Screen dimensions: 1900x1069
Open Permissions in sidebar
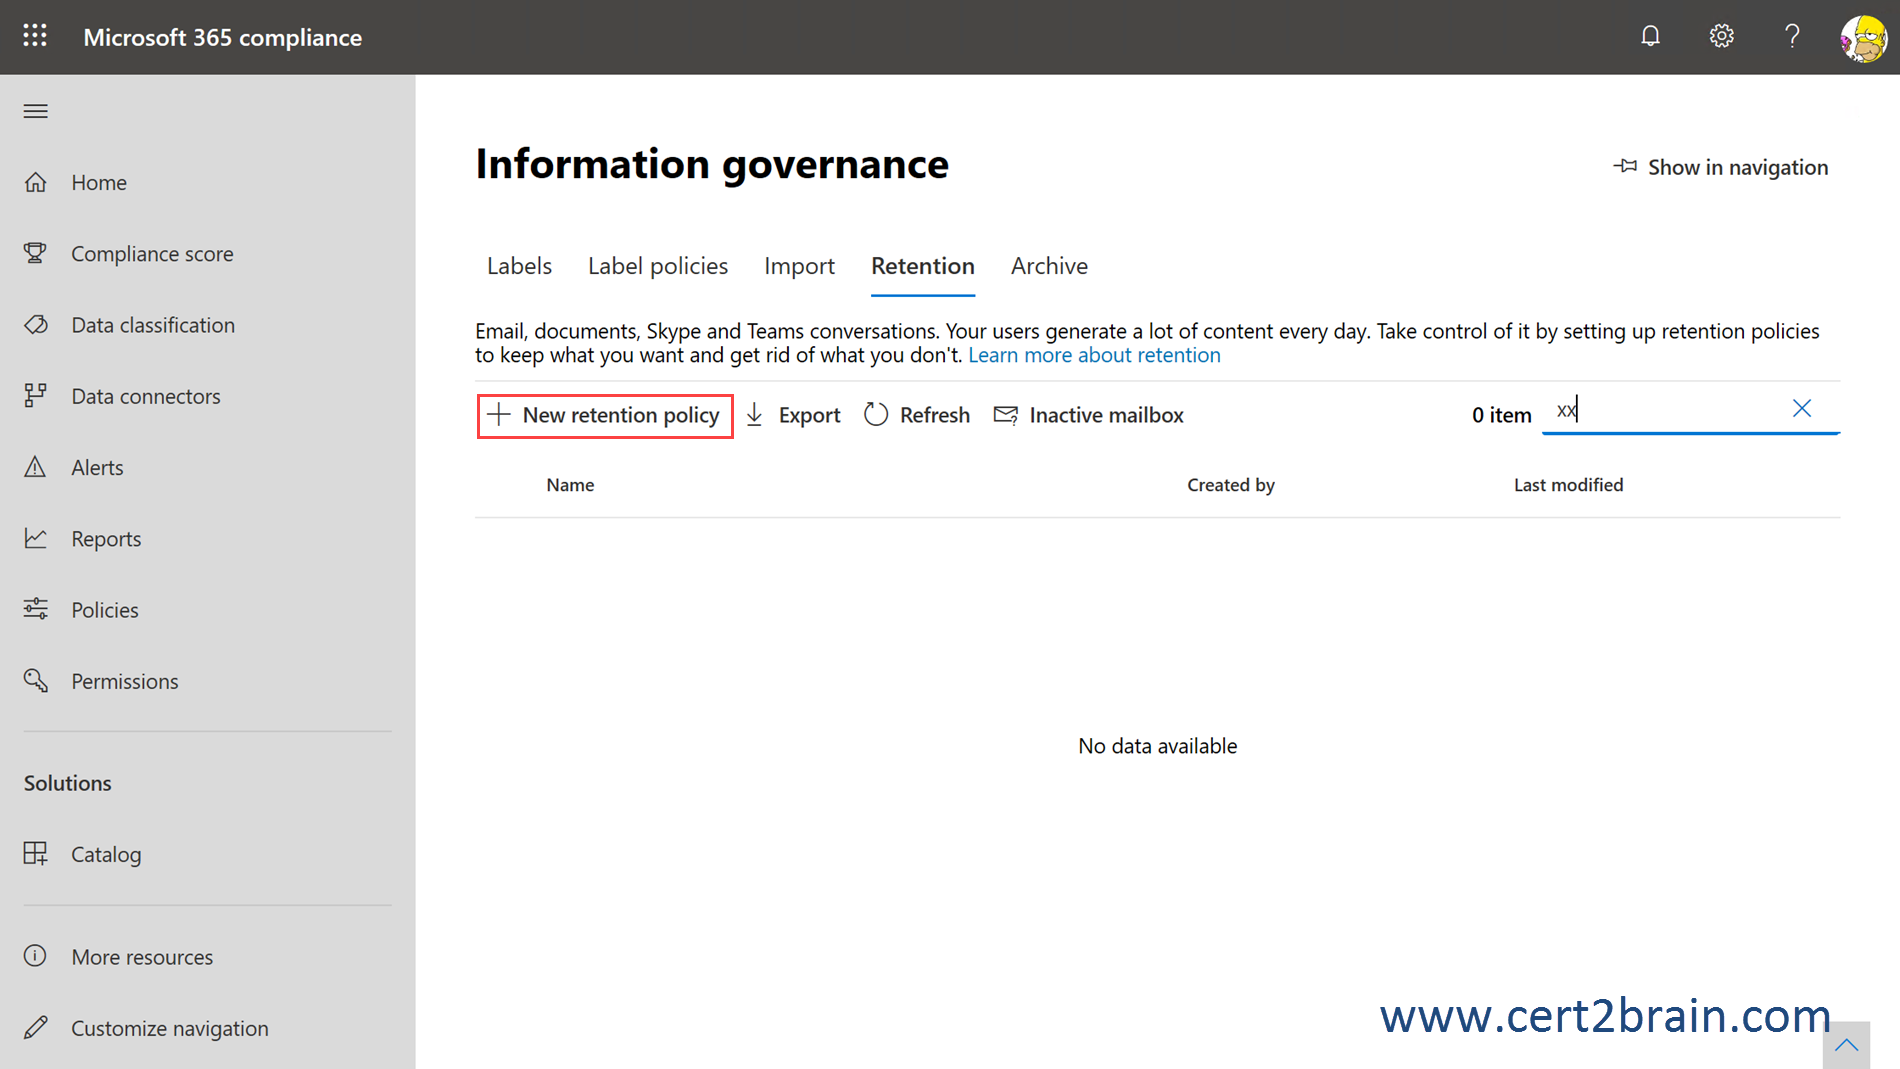pos(125,681)
